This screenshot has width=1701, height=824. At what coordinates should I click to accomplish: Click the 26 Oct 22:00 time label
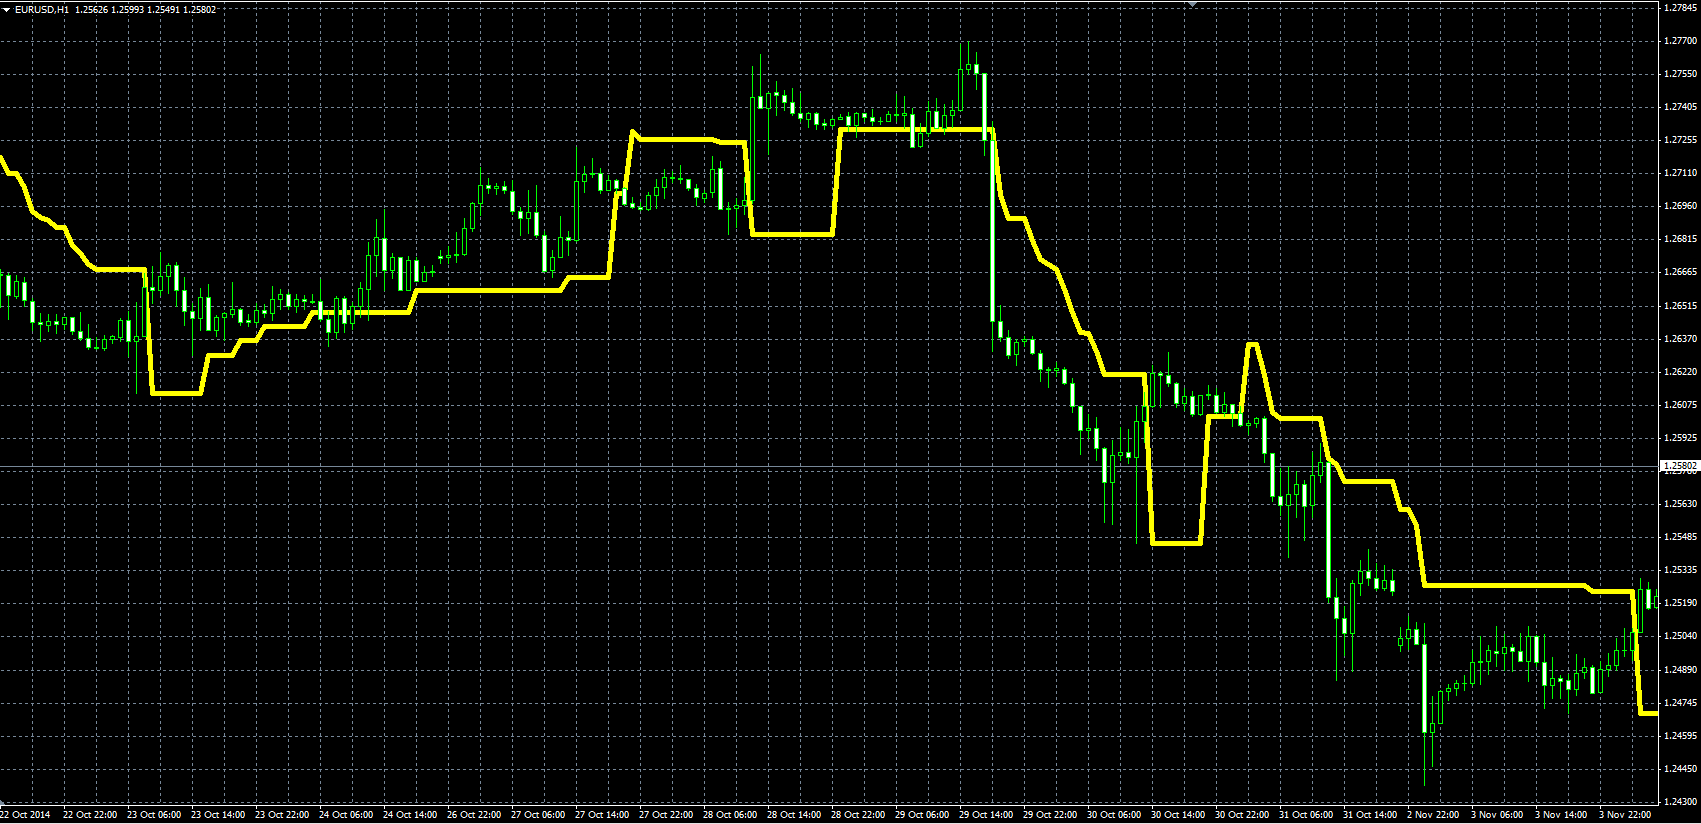pos(474,815)
